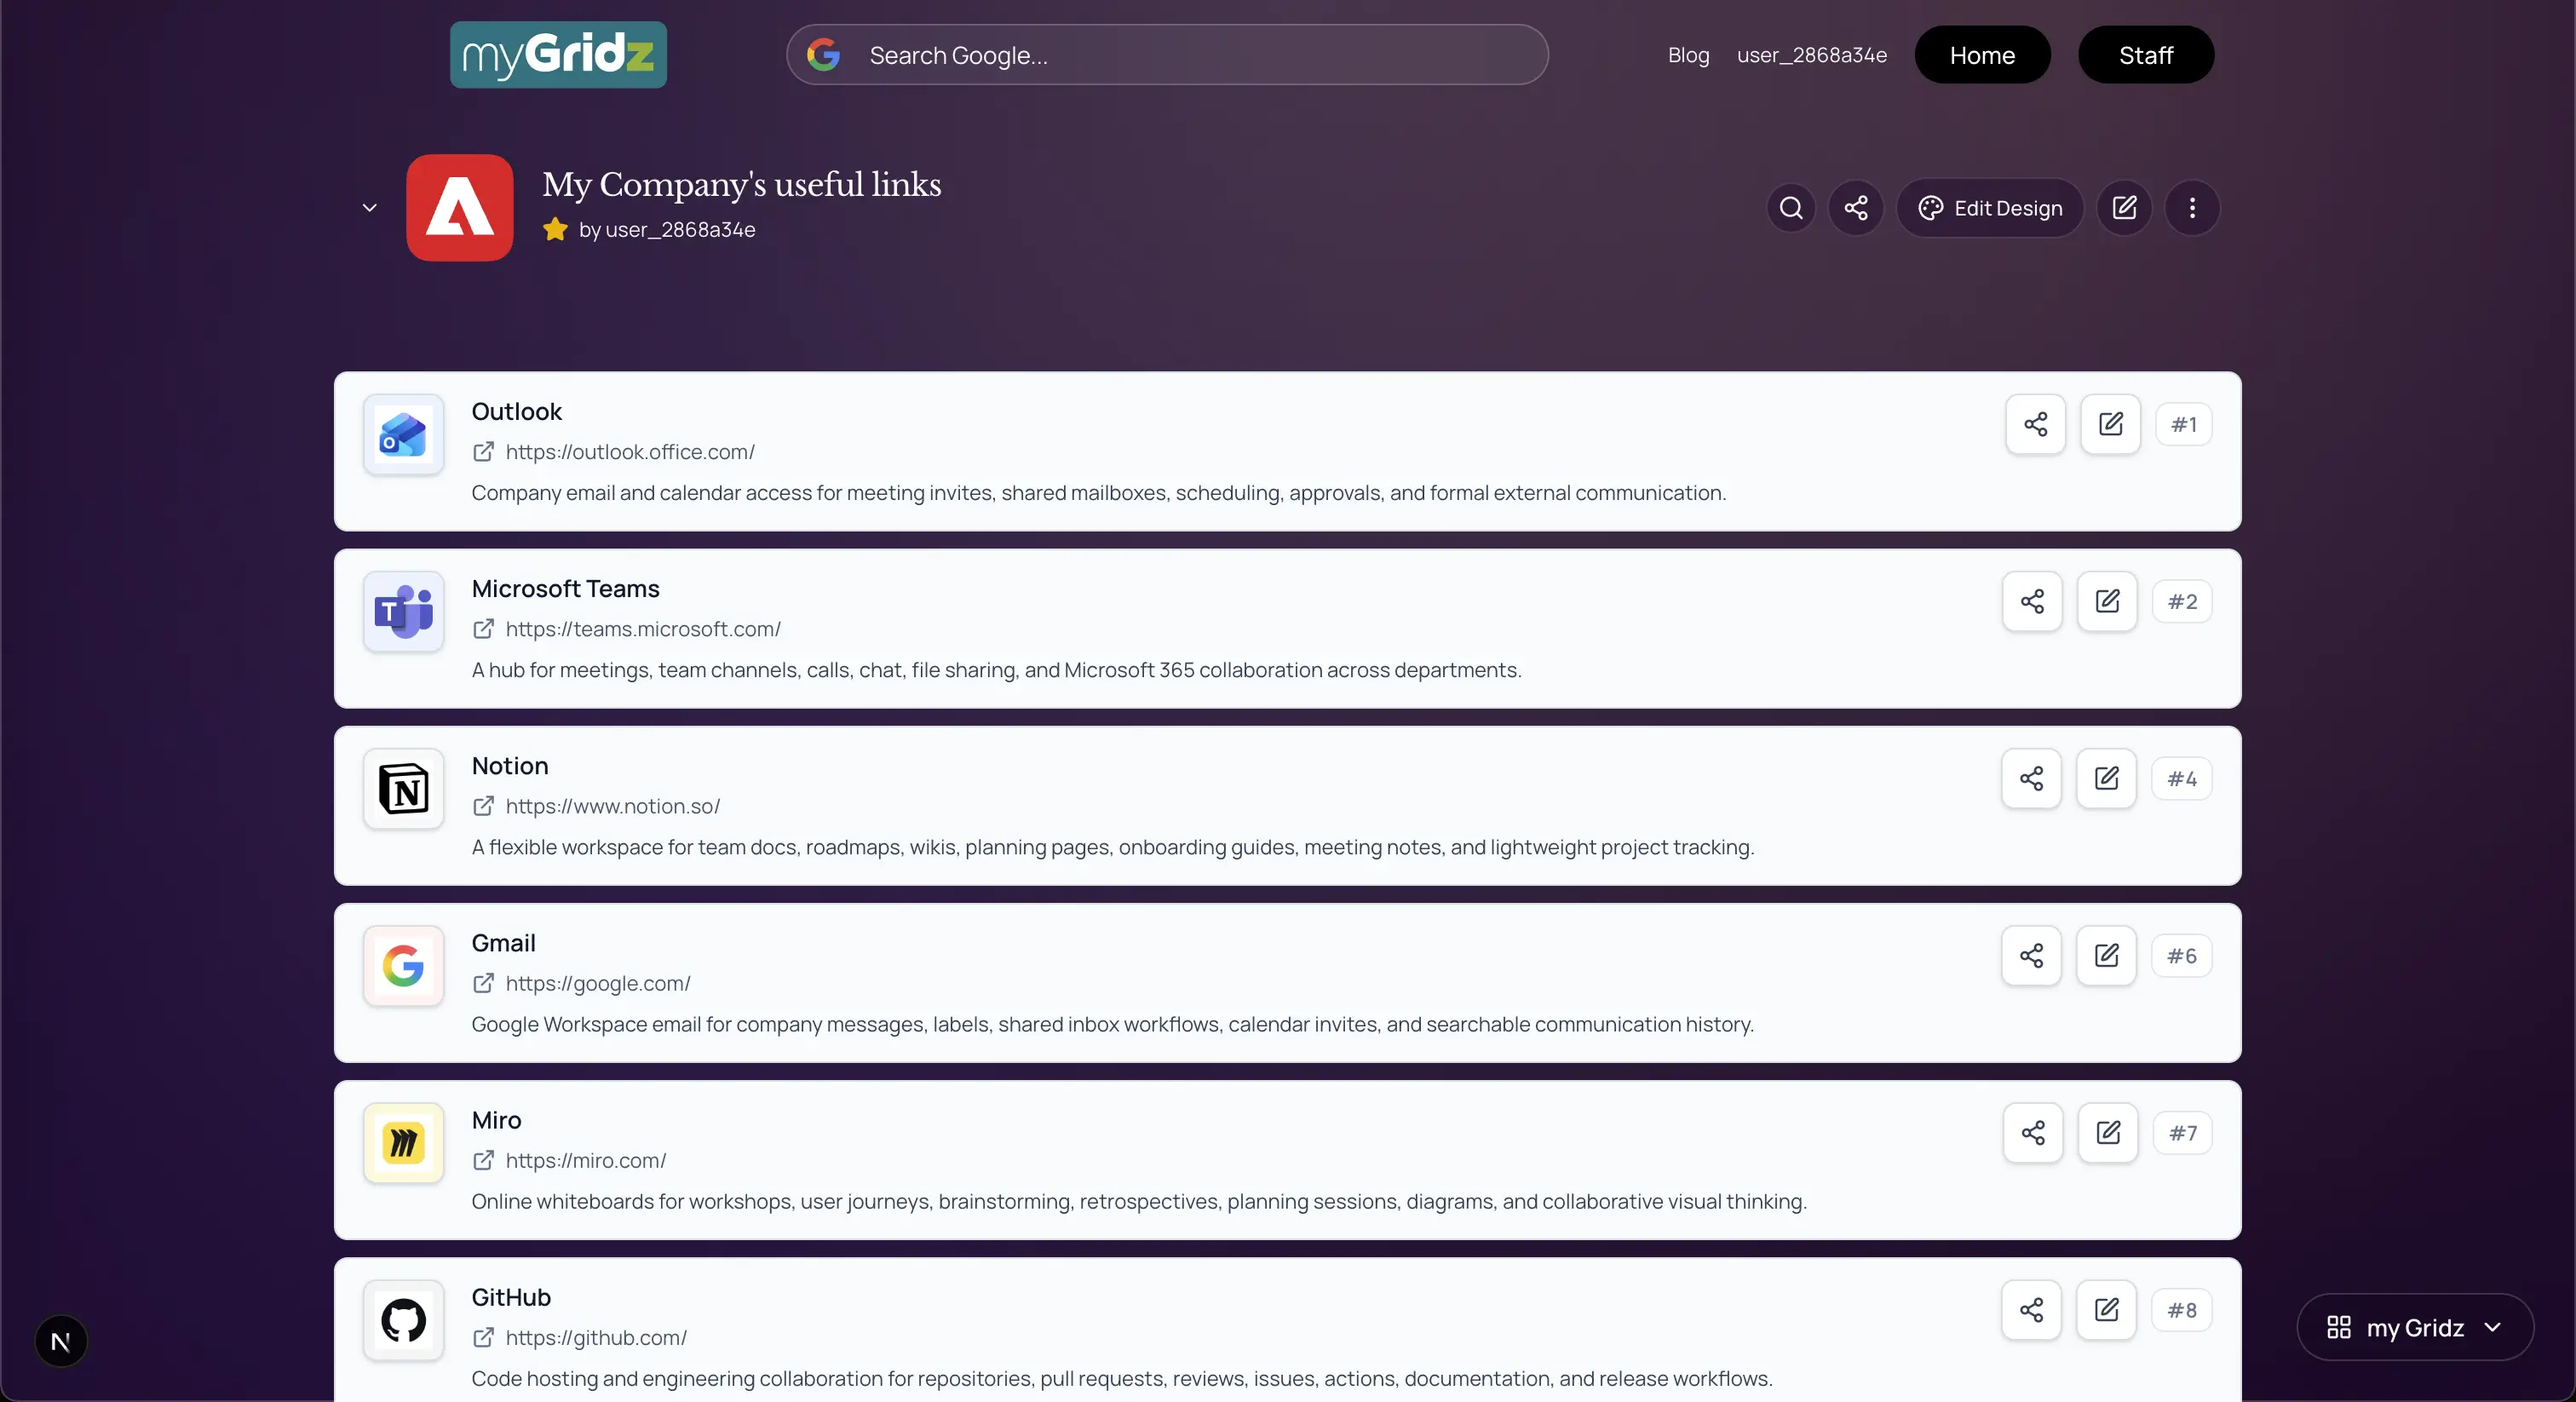Click the Microsoft Teams hub description
The height and width of the screenshot is (1402, 2576).
click(996, 670)
